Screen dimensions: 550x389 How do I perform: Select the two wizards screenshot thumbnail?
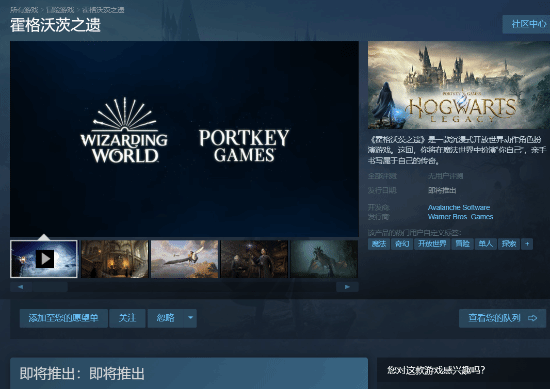pos(254,259)
